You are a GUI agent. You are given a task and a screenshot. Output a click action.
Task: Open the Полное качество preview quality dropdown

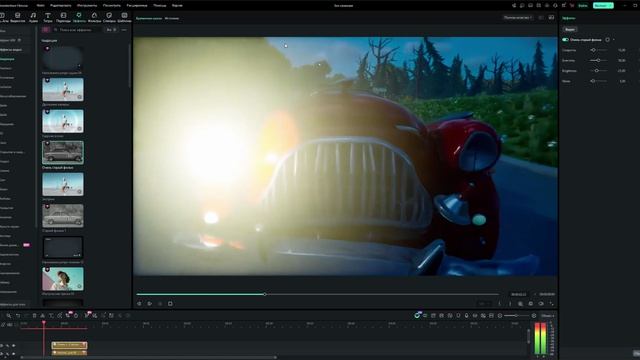click(x=518, y=18)
